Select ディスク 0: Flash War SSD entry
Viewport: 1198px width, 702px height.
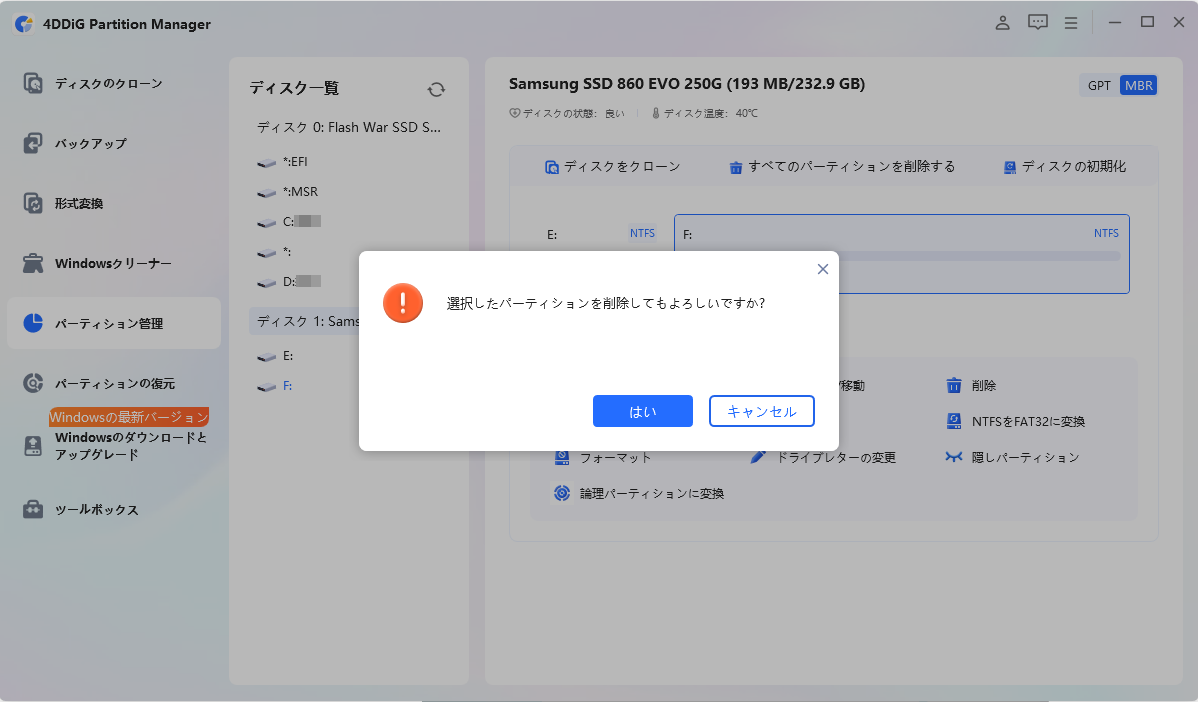(348, 128)
